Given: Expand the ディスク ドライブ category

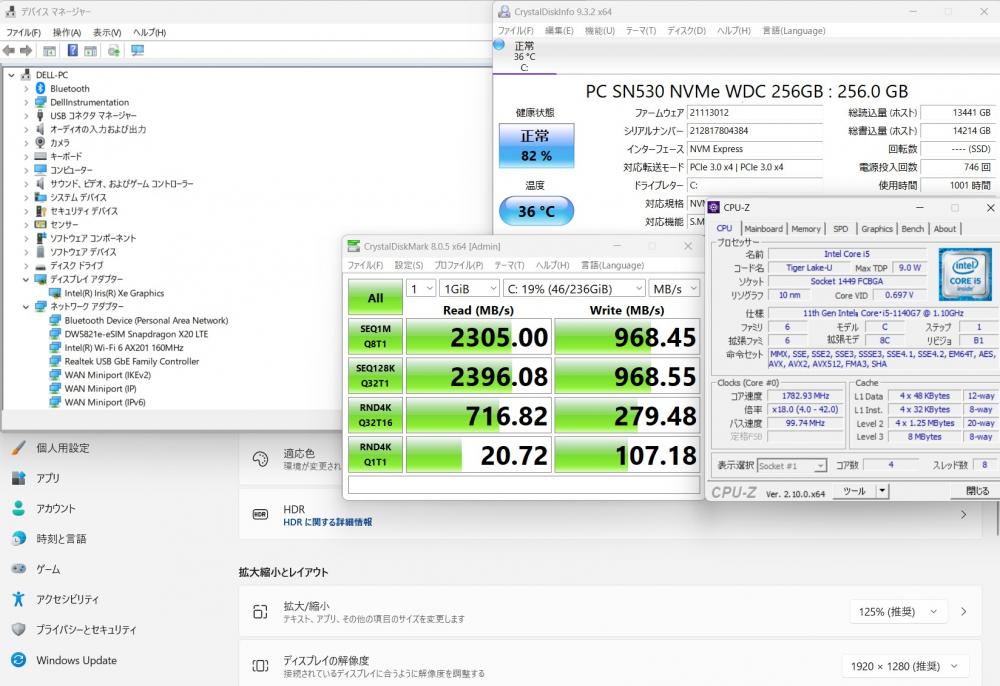Looking at the screenshot, I should (26, 266).
